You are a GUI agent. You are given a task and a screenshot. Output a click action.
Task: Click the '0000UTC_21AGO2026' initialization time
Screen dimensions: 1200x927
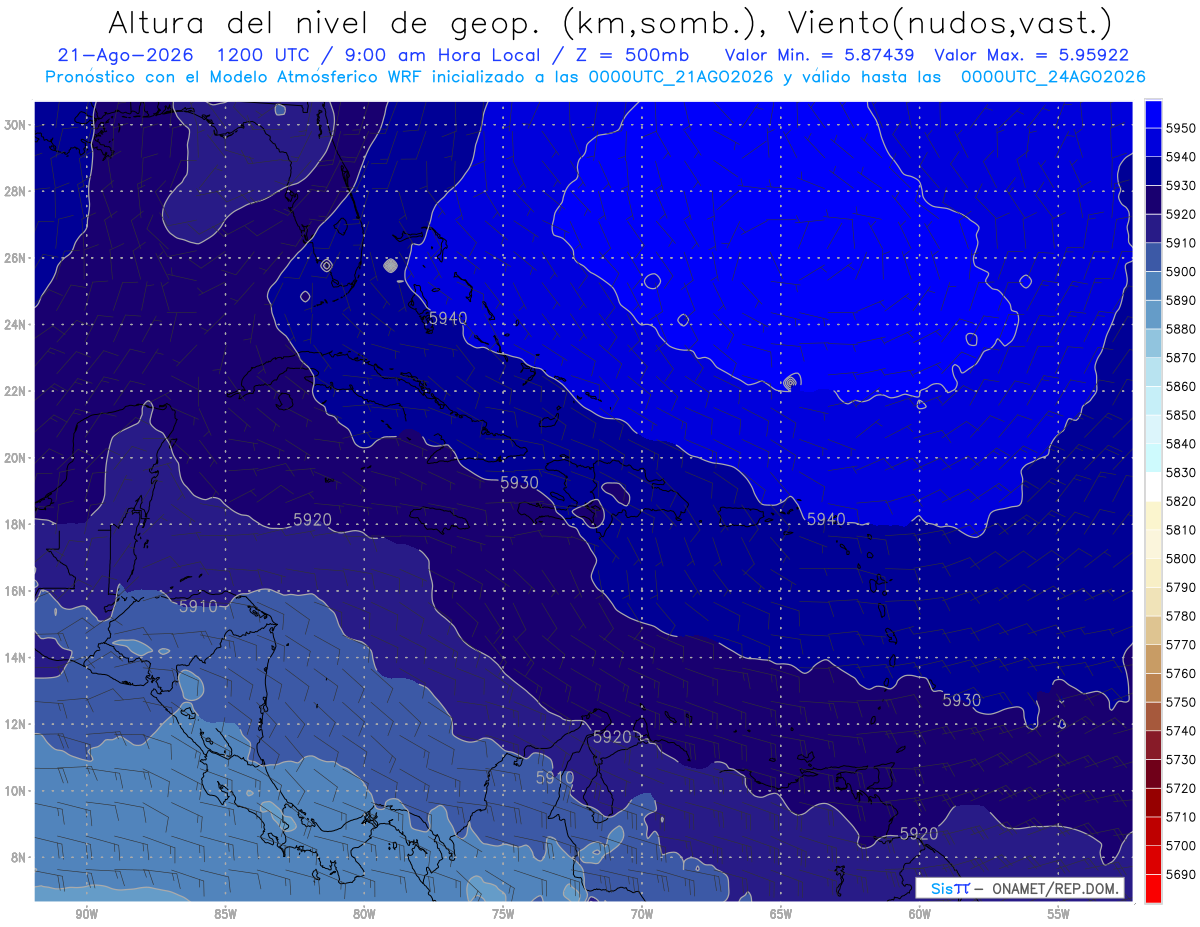pyautogui.click(x=682, y=77)
